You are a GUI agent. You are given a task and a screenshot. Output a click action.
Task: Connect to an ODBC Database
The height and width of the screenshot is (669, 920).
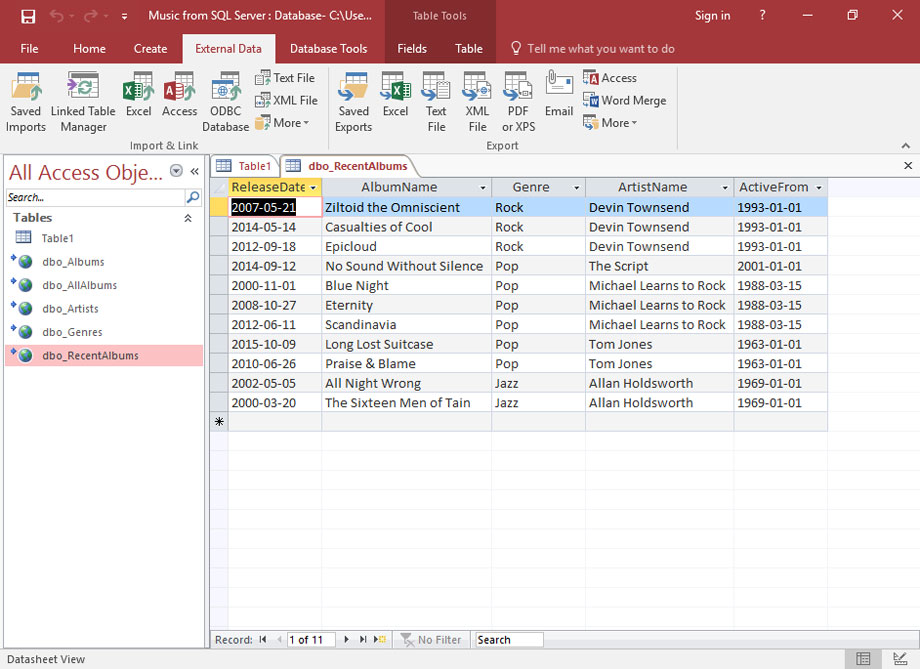tap(225, 99)
